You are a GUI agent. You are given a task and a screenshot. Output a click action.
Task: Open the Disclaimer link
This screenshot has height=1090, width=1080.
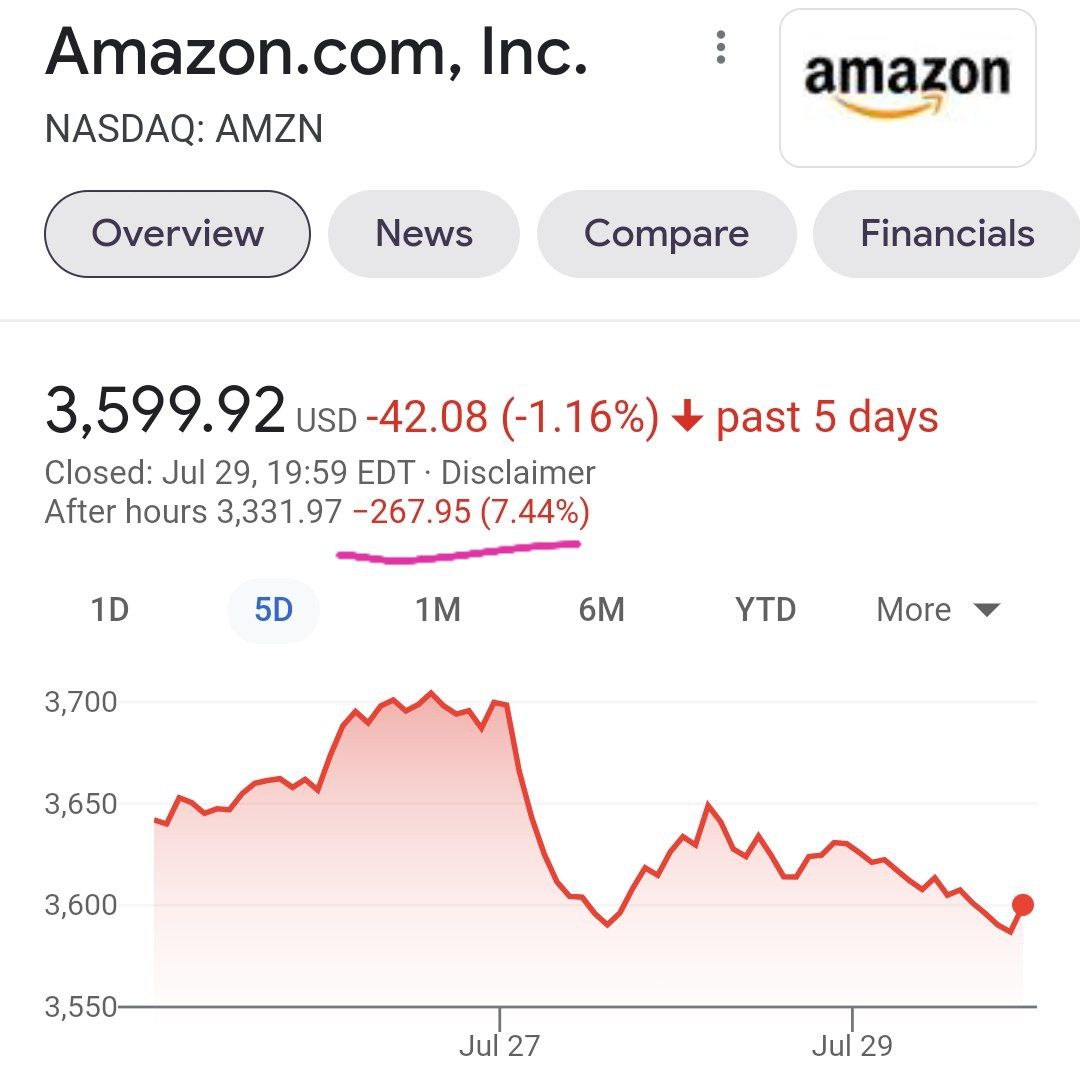click(518, 472)
